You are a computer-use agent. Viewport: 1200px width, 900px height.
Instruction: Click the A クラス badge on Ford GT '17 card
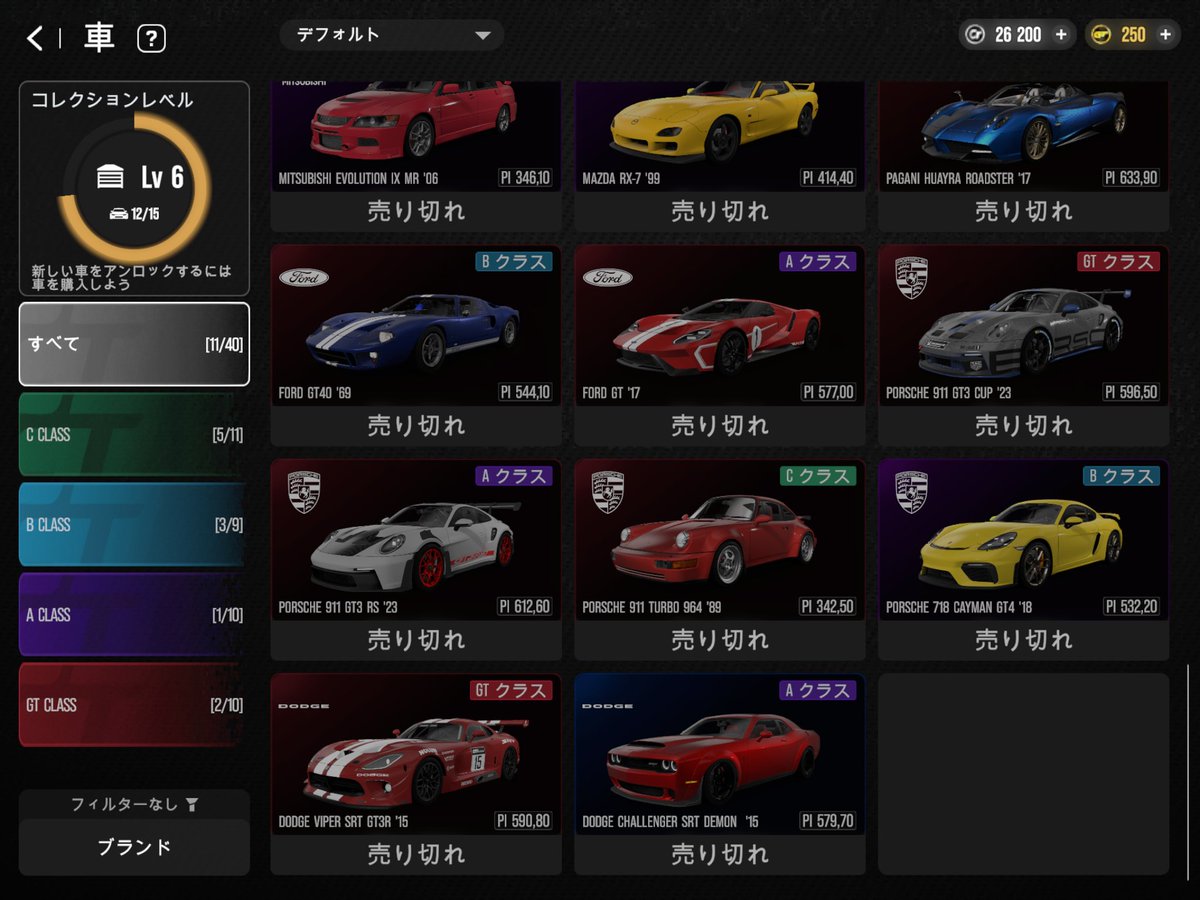point(818,262)
